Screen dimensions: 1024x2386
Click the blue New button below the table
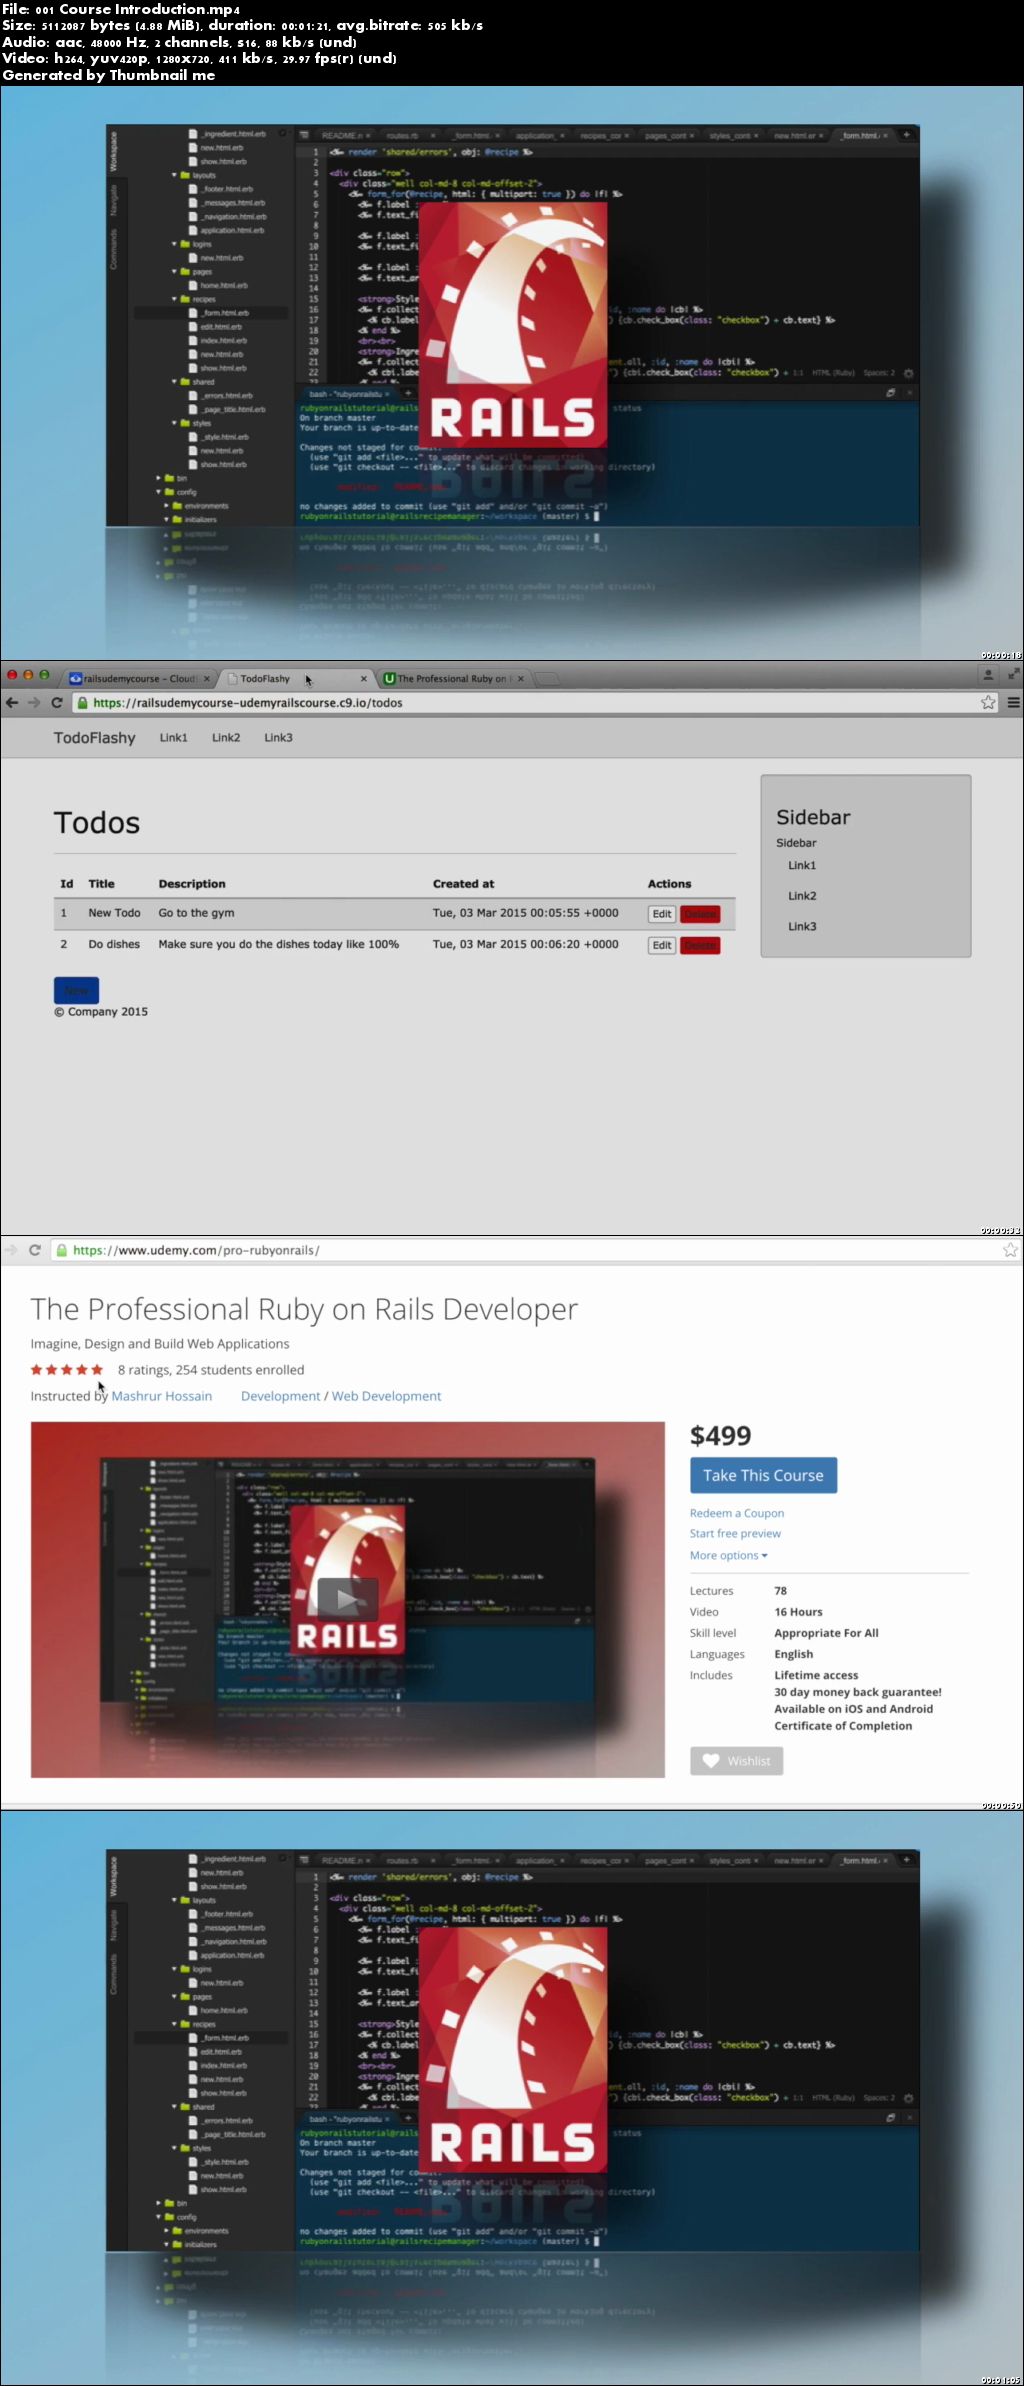tap(76, 990)
